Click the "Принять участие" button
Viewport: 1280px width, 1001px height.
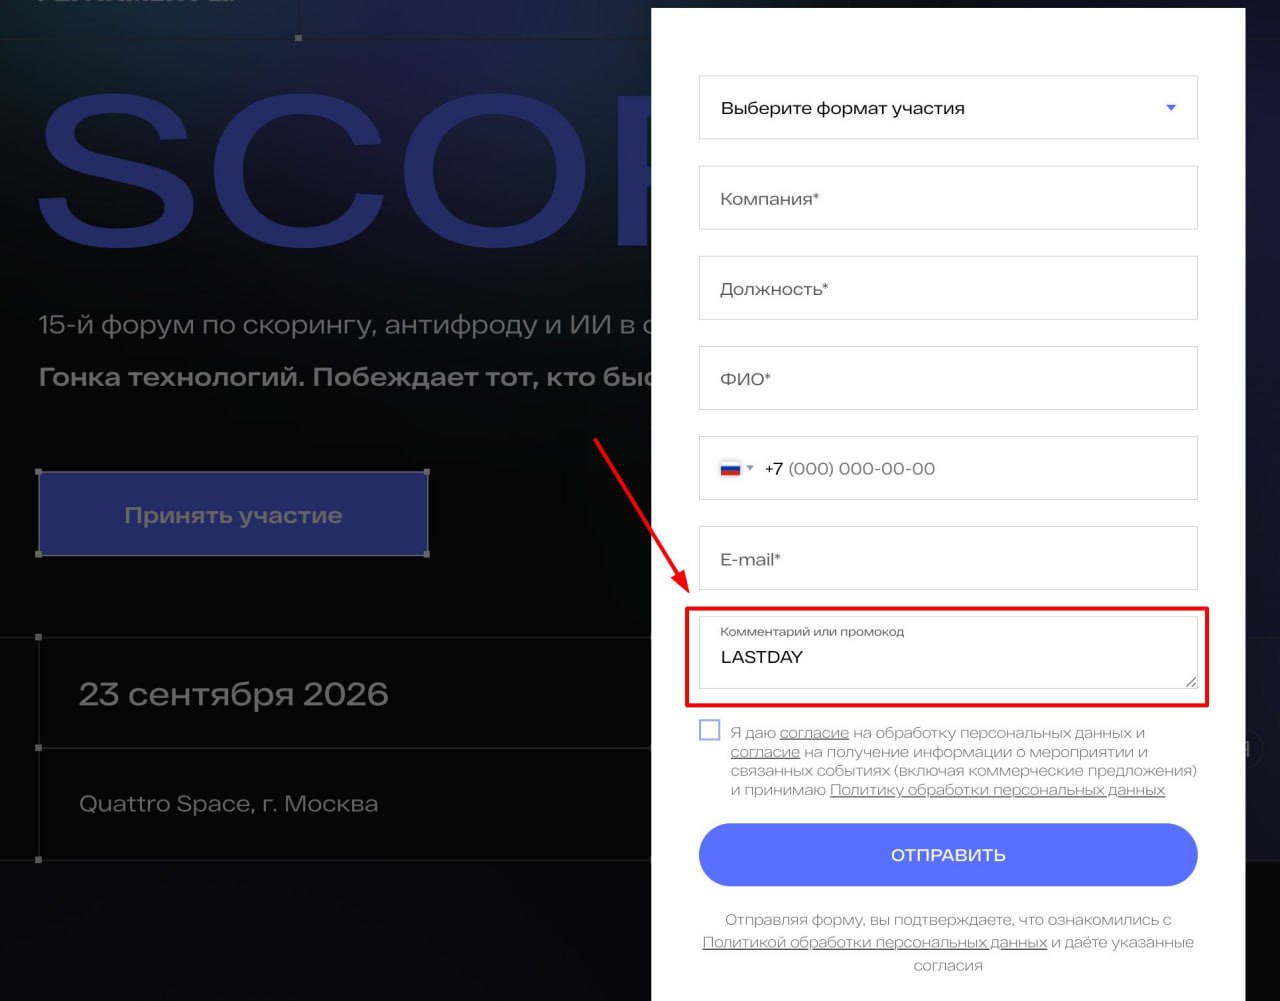pyautogui.click(x=233, y=514)
